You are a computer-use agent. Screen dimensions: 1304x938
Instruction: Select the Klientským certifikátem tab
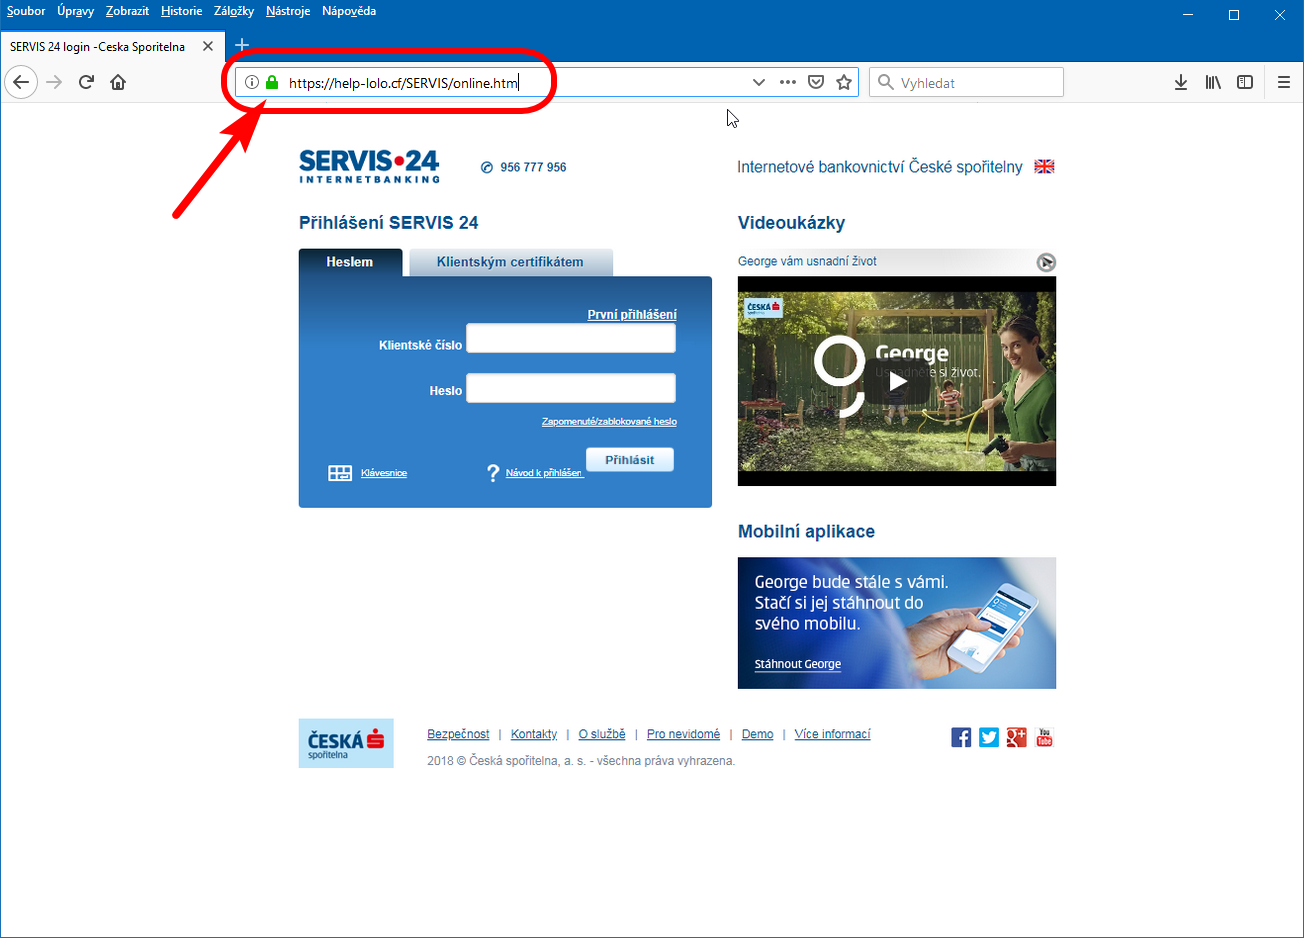click(510, 262)
